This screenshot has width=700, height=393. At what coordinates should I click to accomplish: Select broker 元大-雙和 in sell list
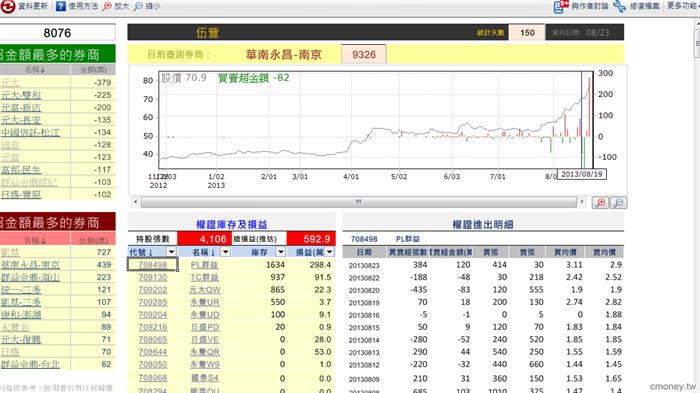tap(21, 95)
